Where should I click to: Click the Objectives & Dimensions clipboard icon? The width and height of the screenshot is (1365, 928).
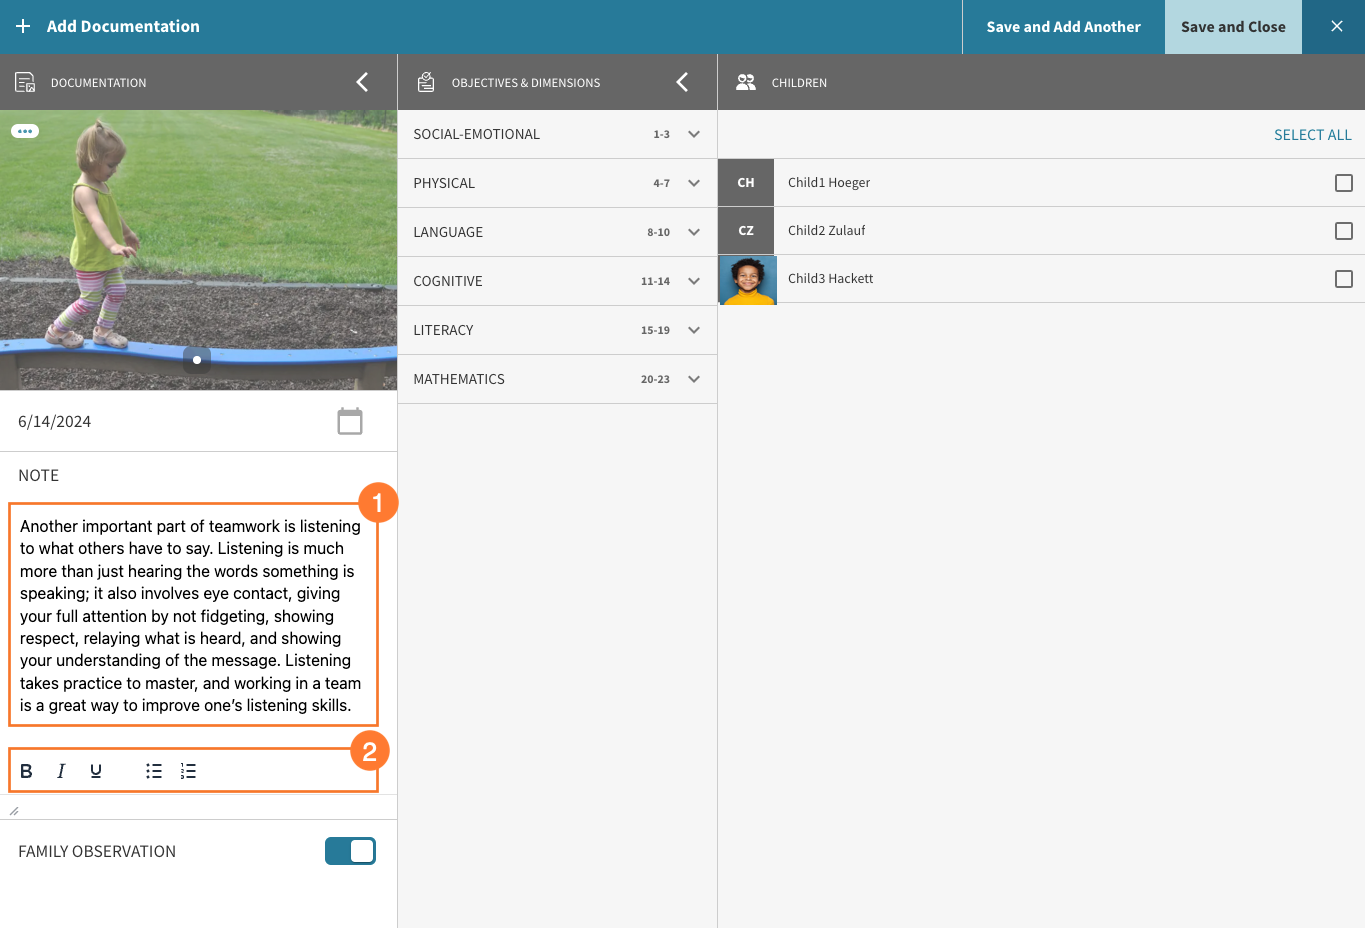coord(426,82)
